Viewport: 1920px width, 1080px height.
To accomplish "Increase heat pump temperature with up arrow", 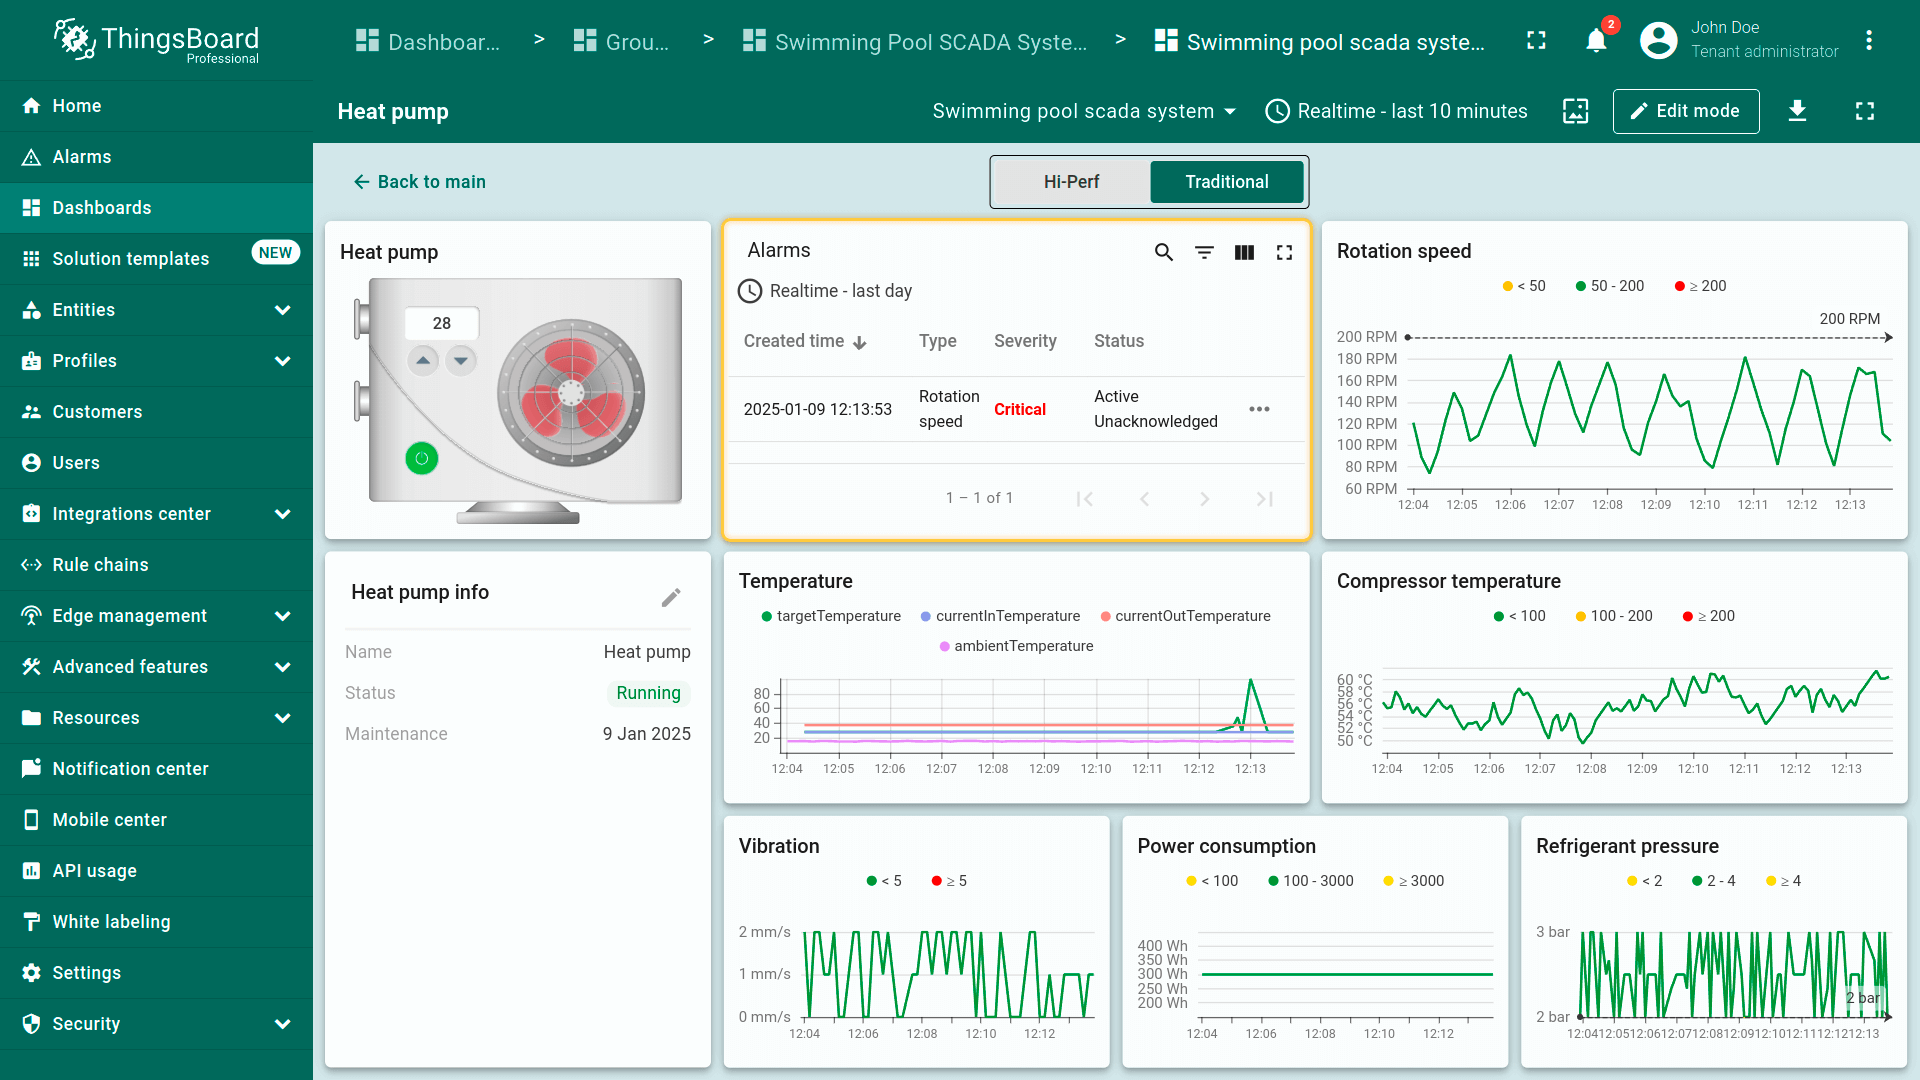I will pyautogui.click(x=423, y=360).
